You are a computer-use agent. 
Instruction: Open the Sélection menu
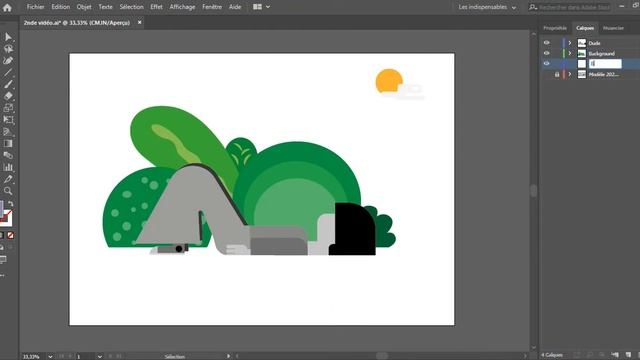coord(131,7)
